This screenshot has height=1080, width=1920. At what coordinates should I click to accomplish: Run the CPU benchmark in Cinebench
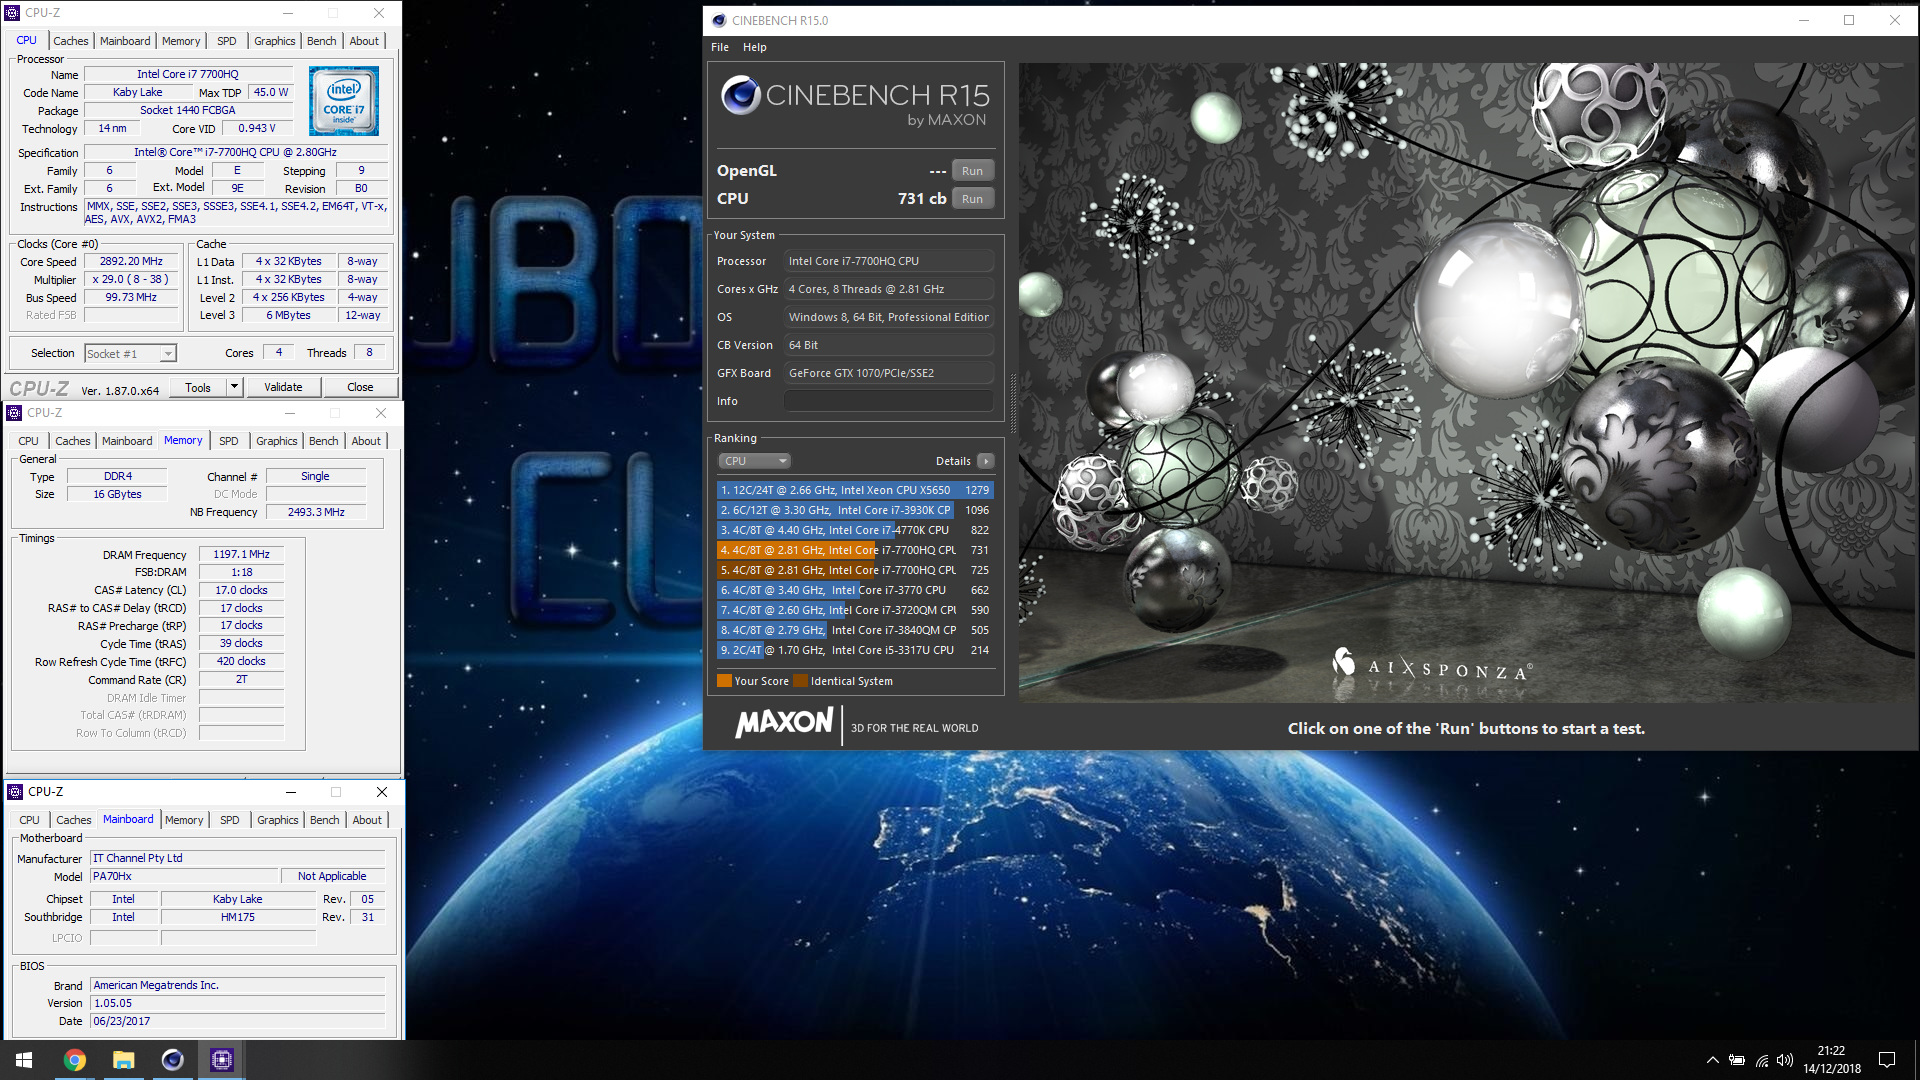(972, 199)
